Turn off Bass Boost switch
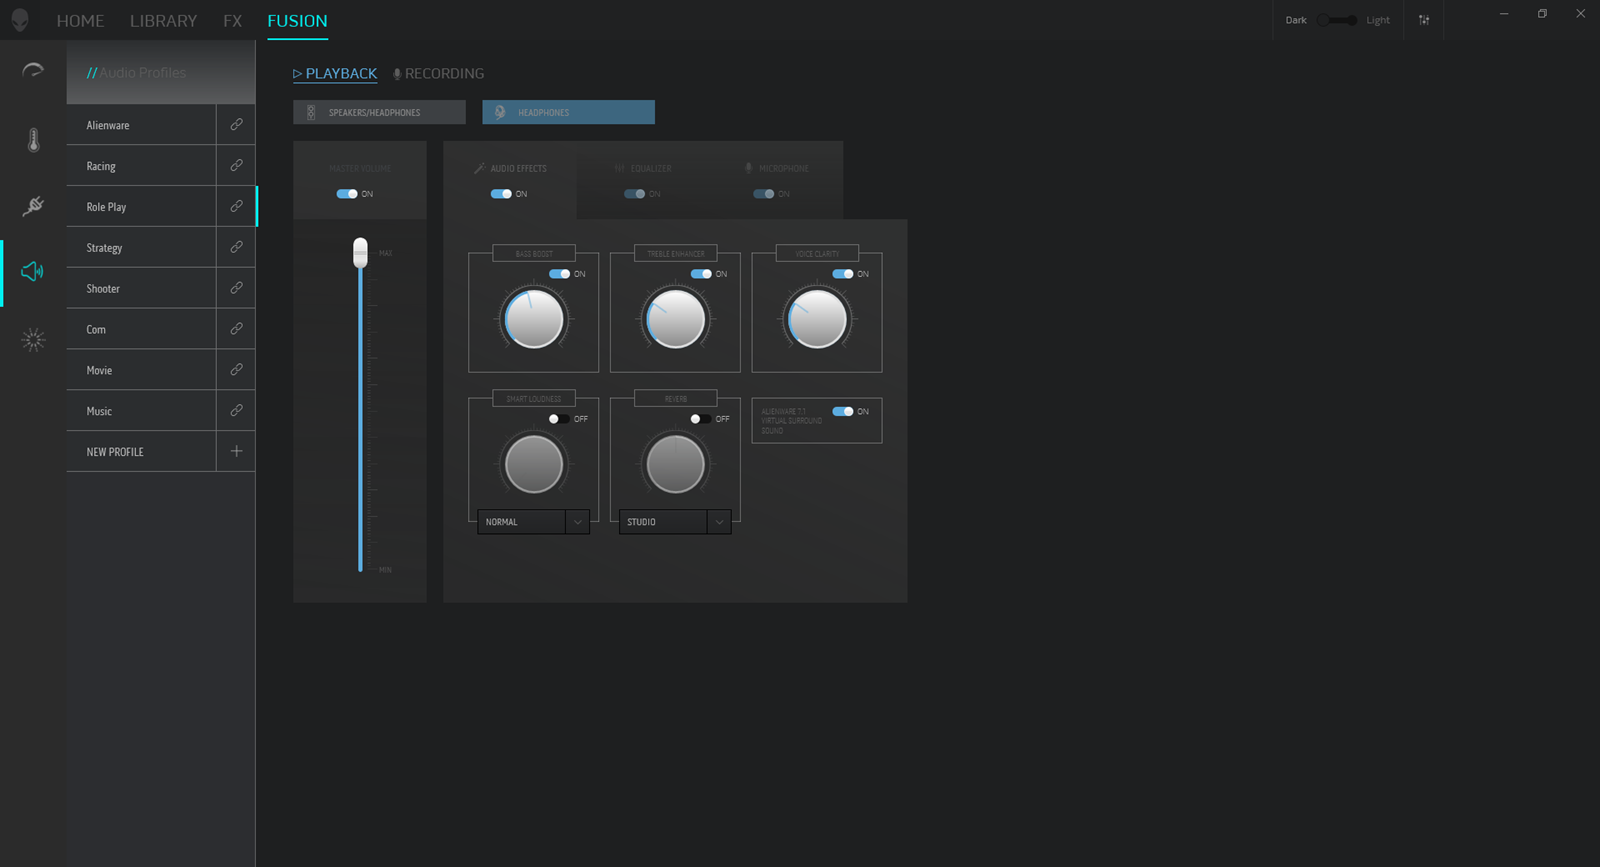Image resolution: width=1600 pixels, height=867 pixels. (x=560, y=274)
